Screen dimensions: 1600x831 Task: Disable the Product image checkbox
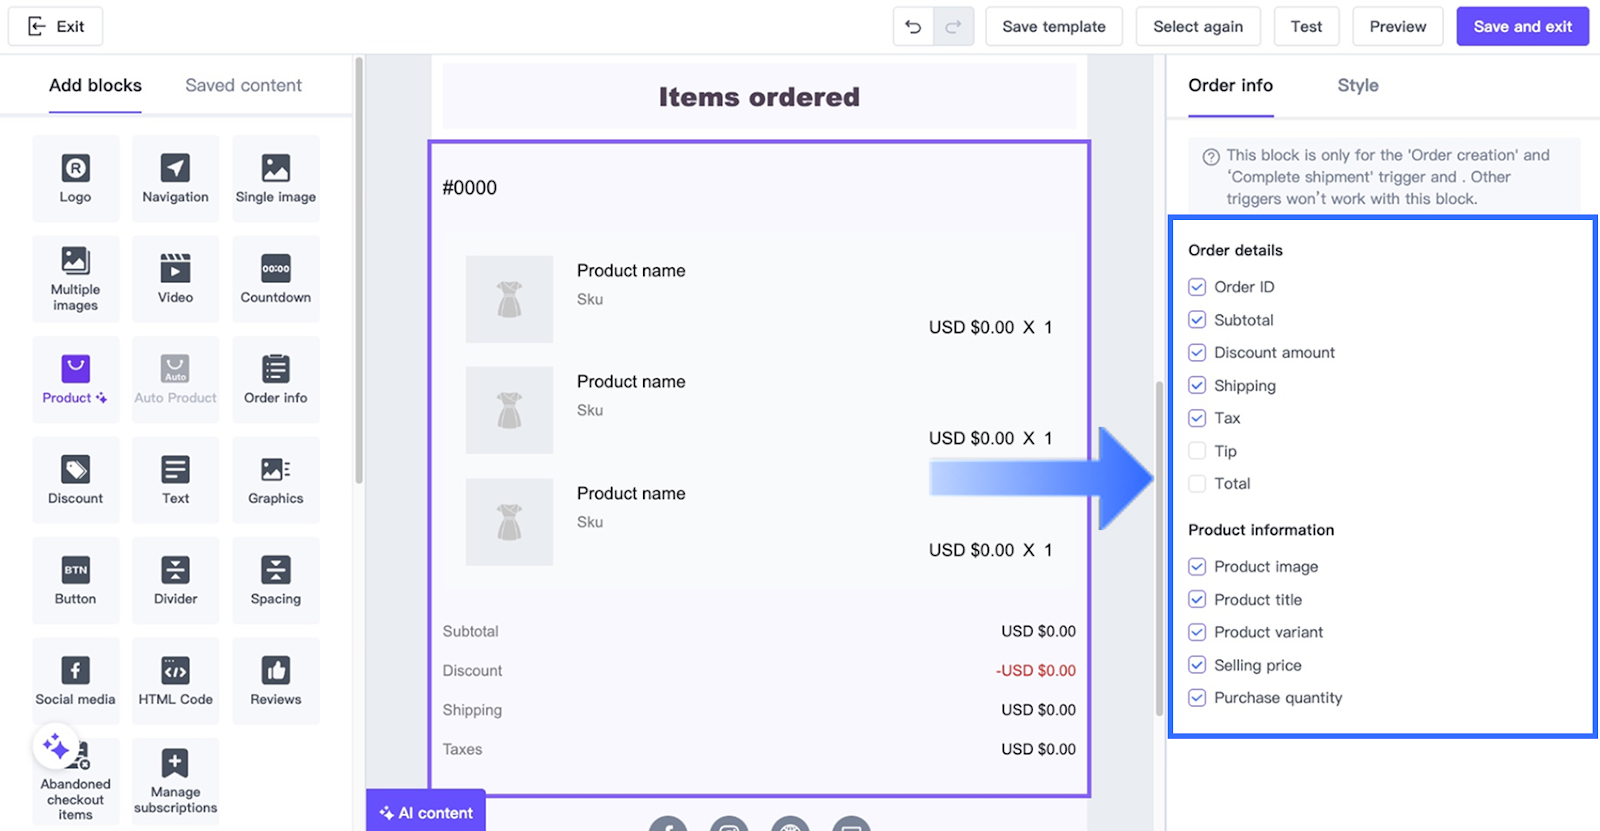click(x=1197, y=567)
